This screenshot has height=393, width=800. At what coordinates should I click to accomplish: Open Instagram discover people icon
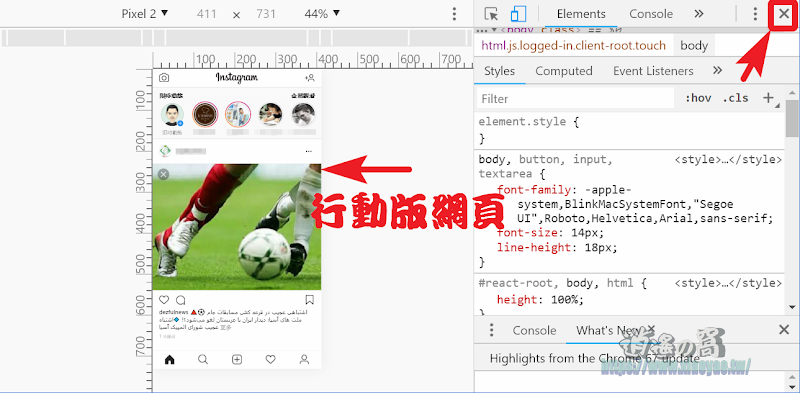[310, 78]
